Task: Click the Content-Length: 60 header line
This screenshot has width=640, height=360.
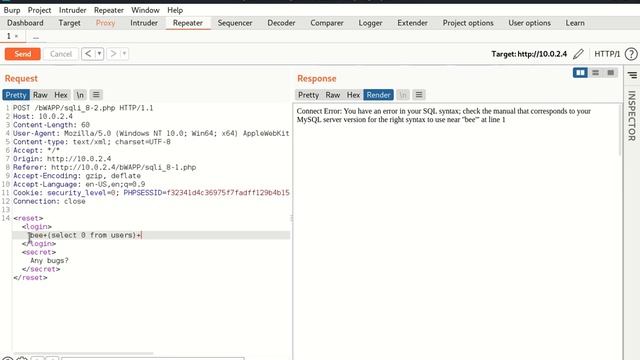Action: coord(51,125)
